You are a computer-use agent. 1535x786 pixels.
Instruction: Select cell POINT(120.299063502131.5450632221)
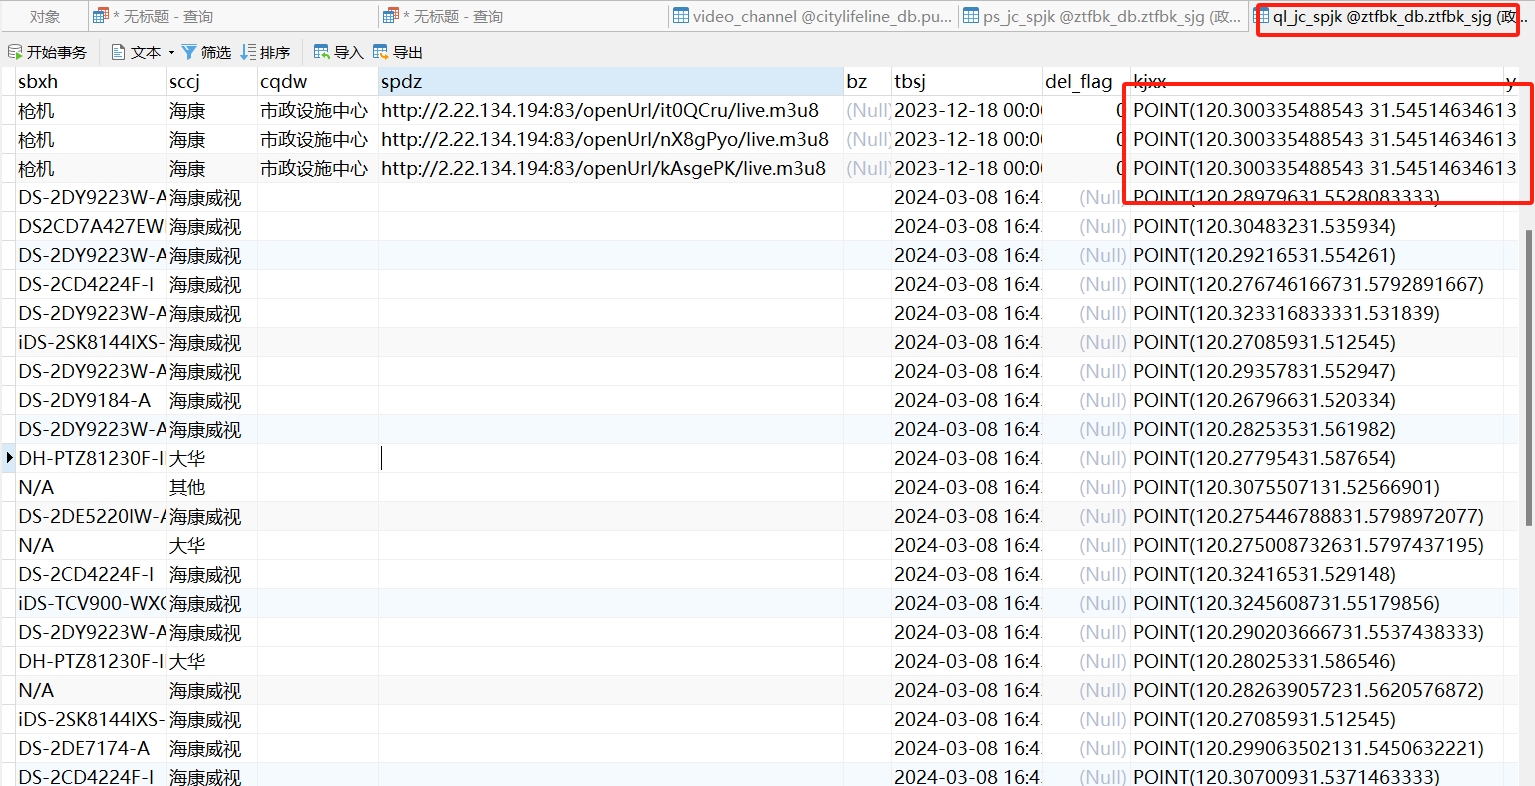(x=1317, y=748)
